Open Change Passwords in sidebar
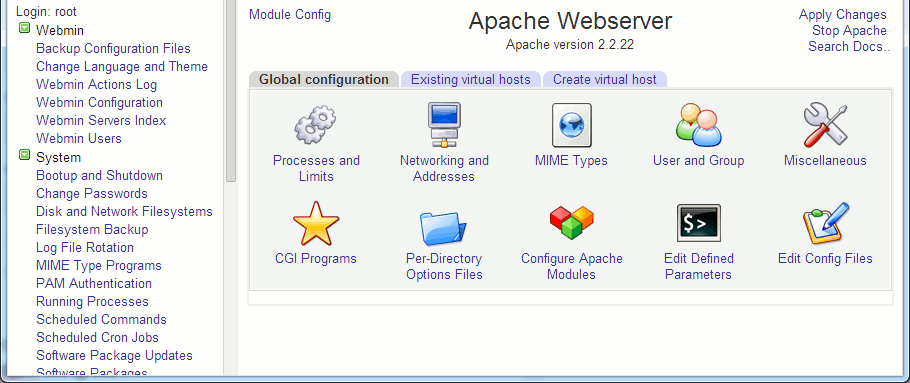Image resolution: width=910 pixels, height=383 pixels. [92, 193]
